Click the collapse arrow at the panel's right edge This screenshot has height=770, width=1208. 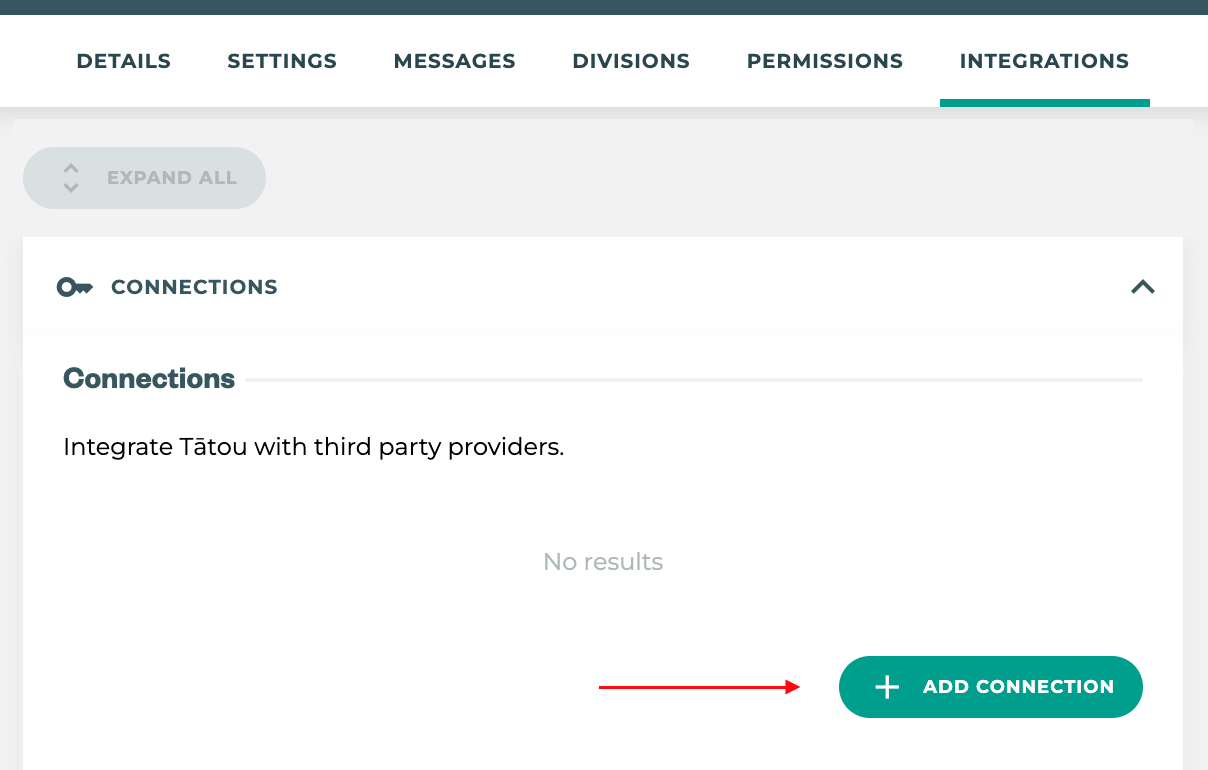(1142, 287)
